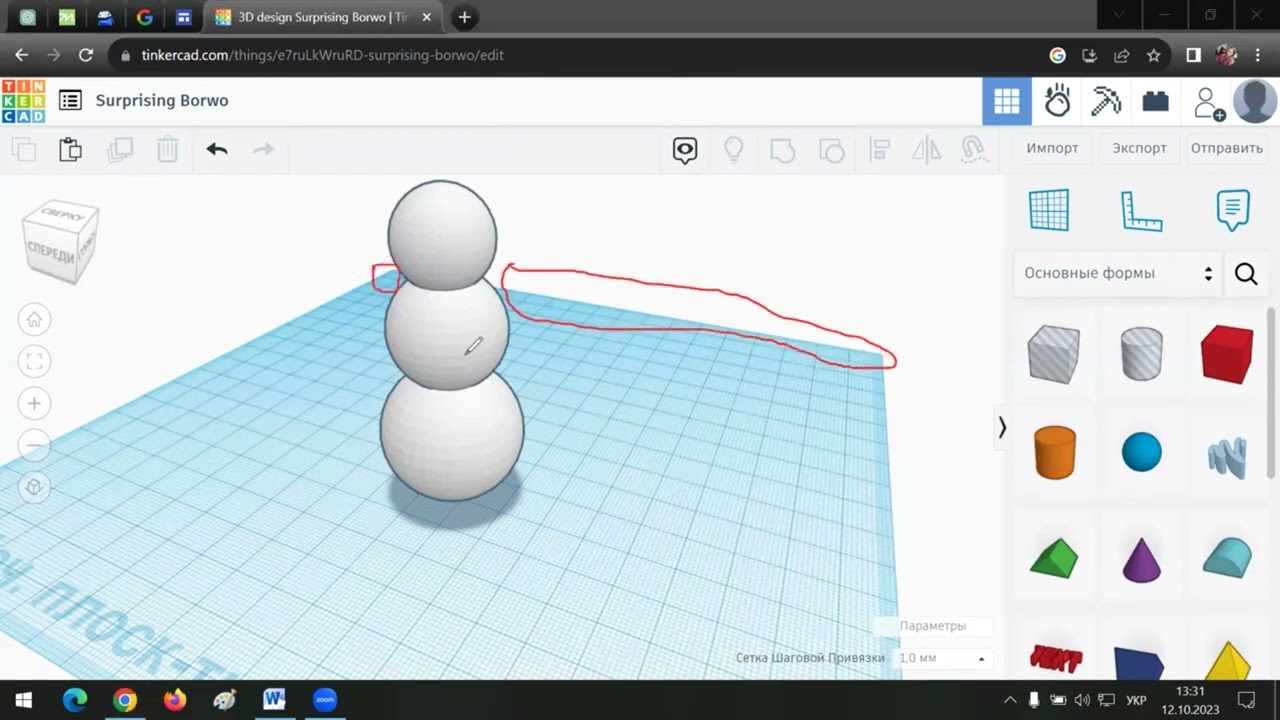This screenshot has height=720, width=1280.
Task: Open the Sim Lab apple icon
Action: (1057, 101)
